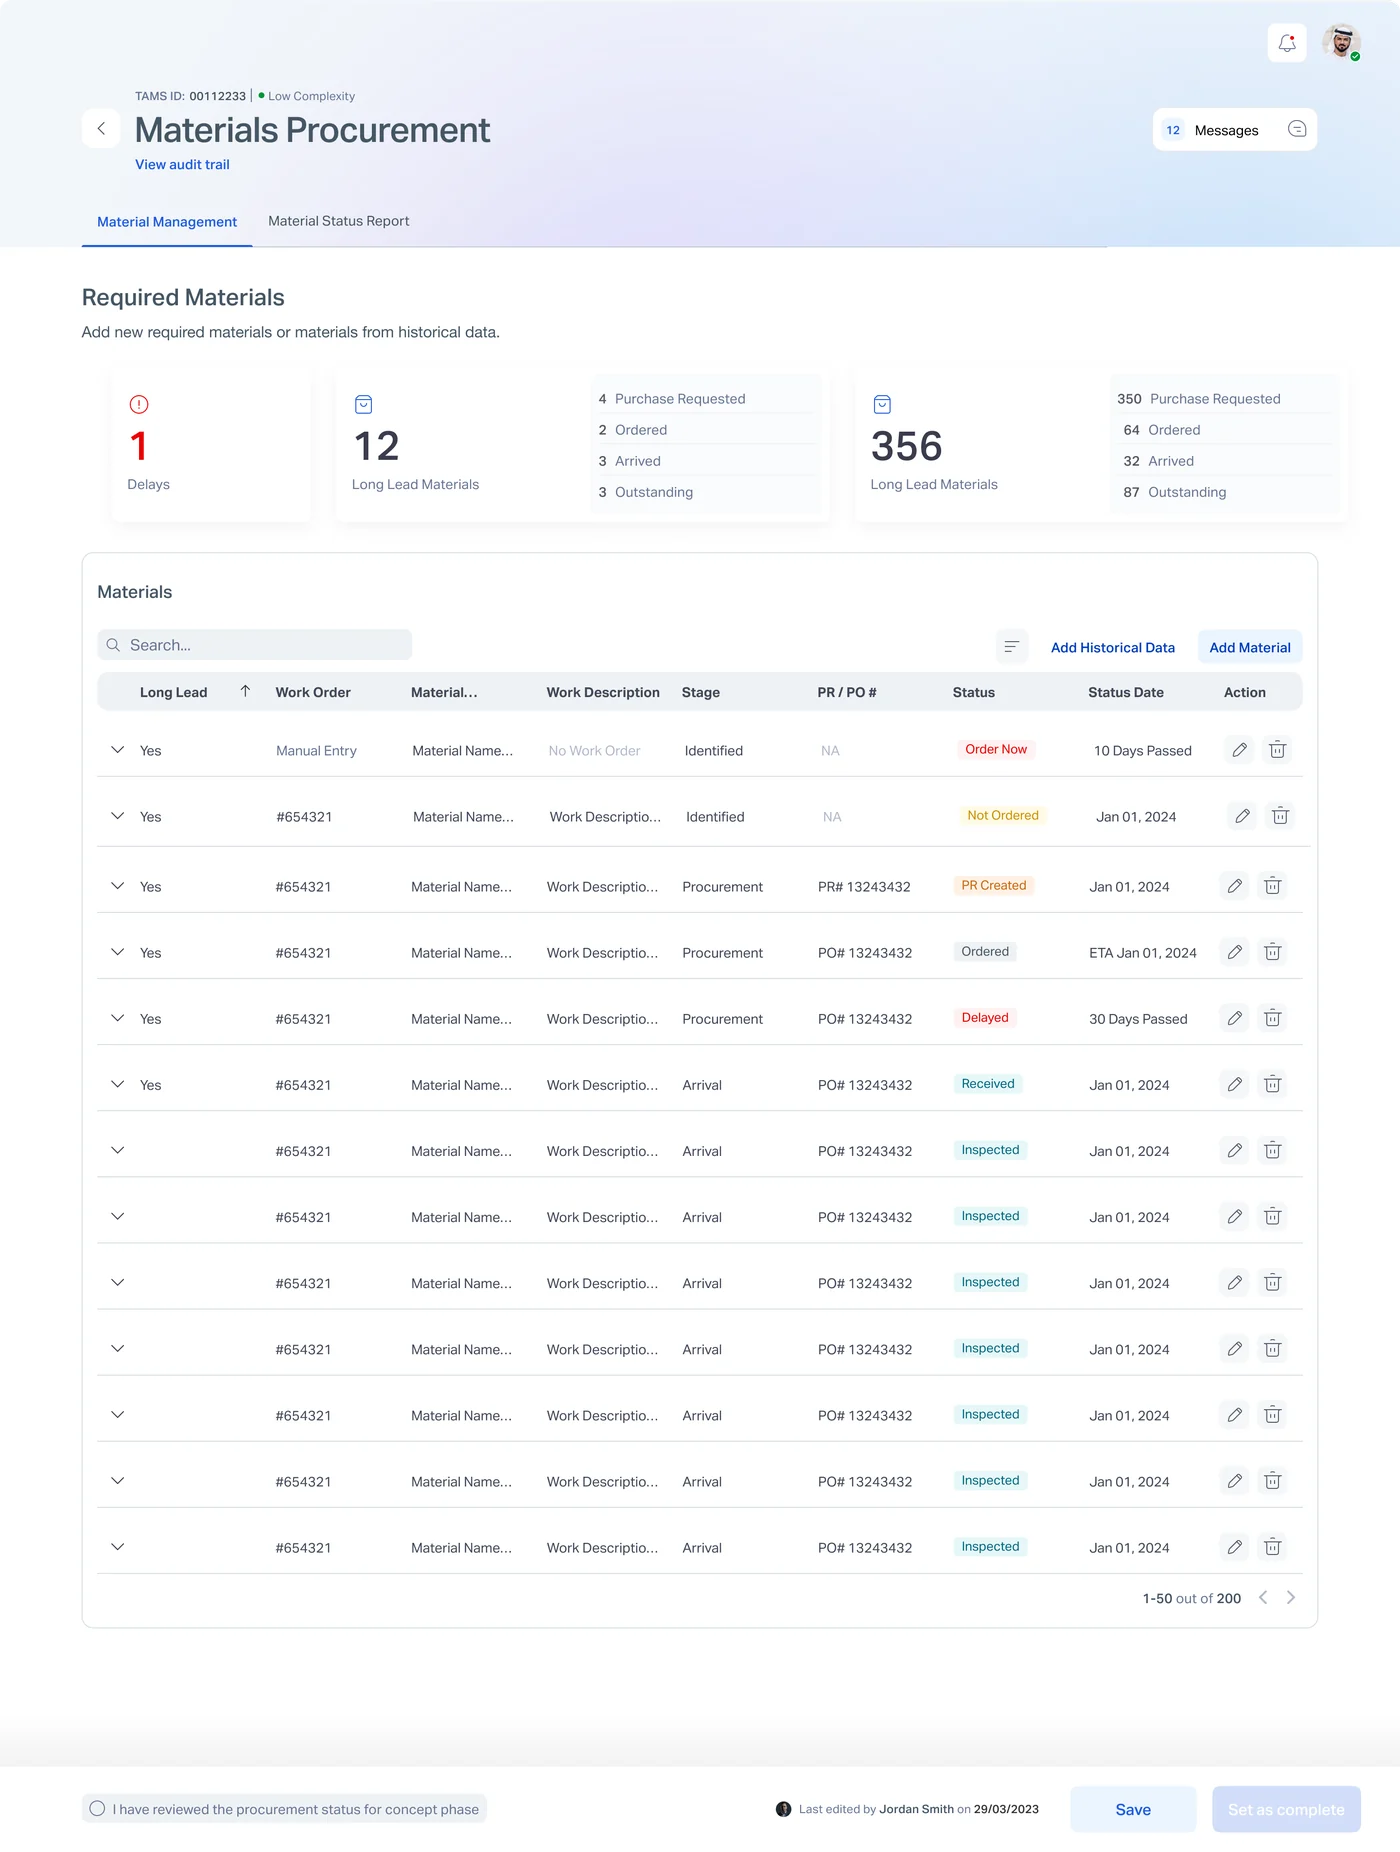Select the PR# 13243432 cell

pos(864,887)
